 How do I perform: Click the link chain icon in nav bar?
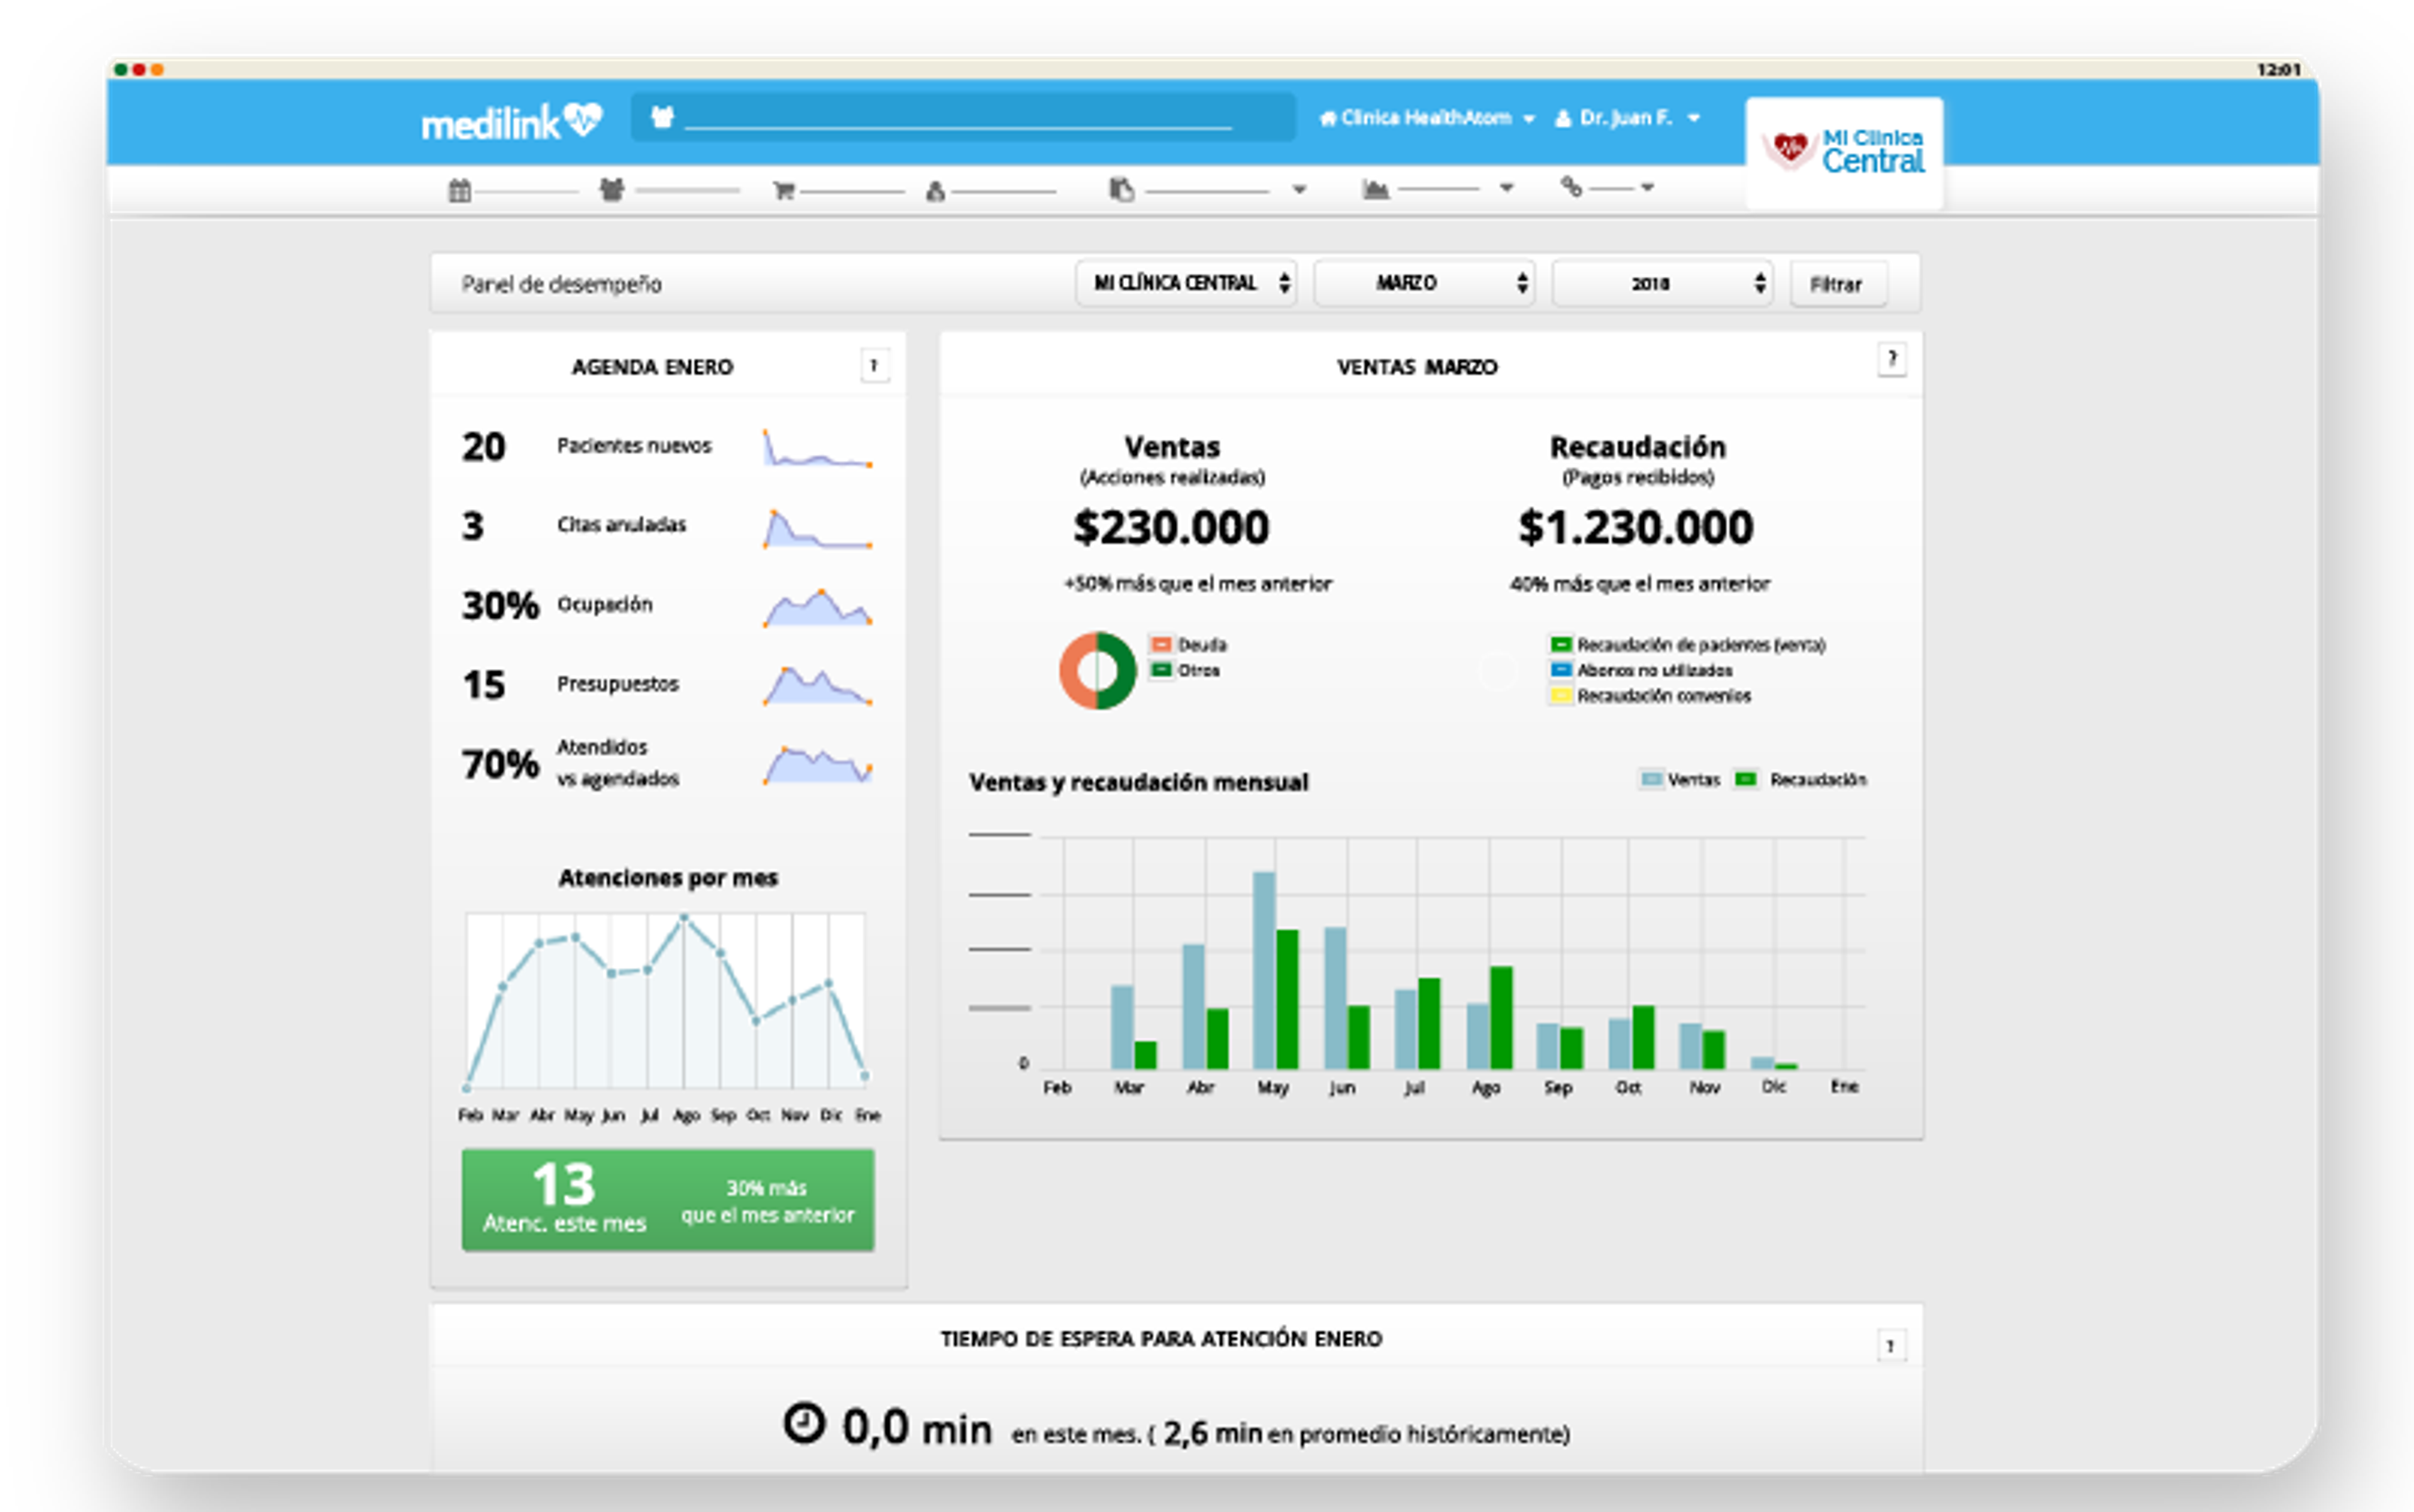pyautogui.click(x=1571, y=187)
